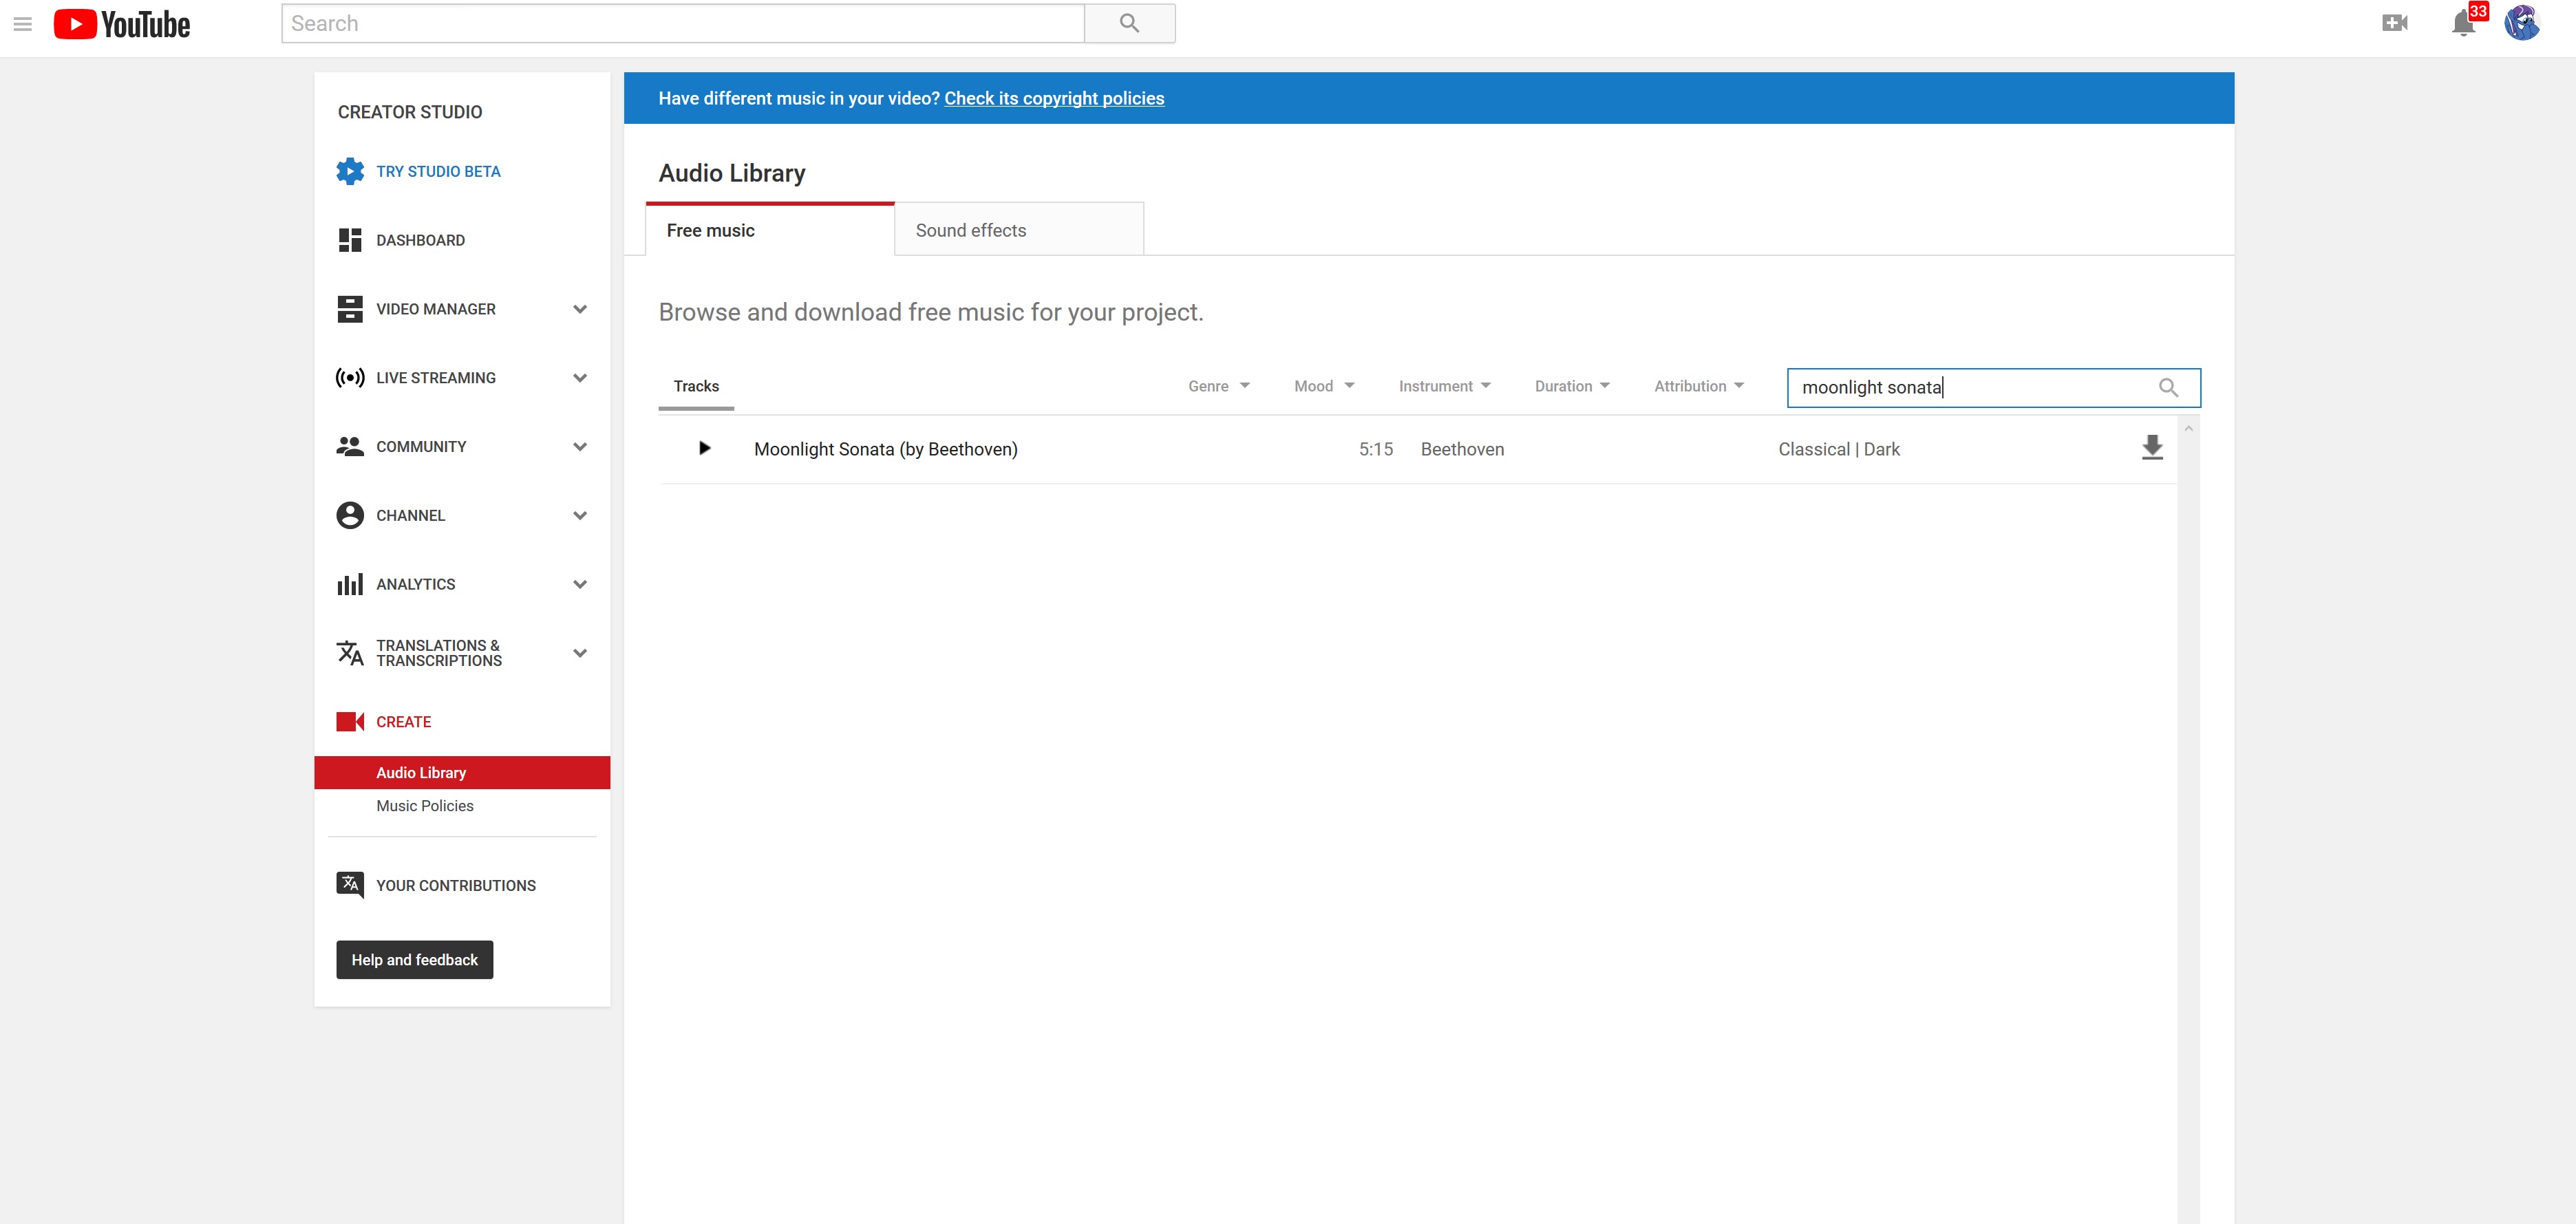The width and height of the screenshot is (2576, 1224).
Task: Open the Mood filter dropdown
Action: 1323,386
